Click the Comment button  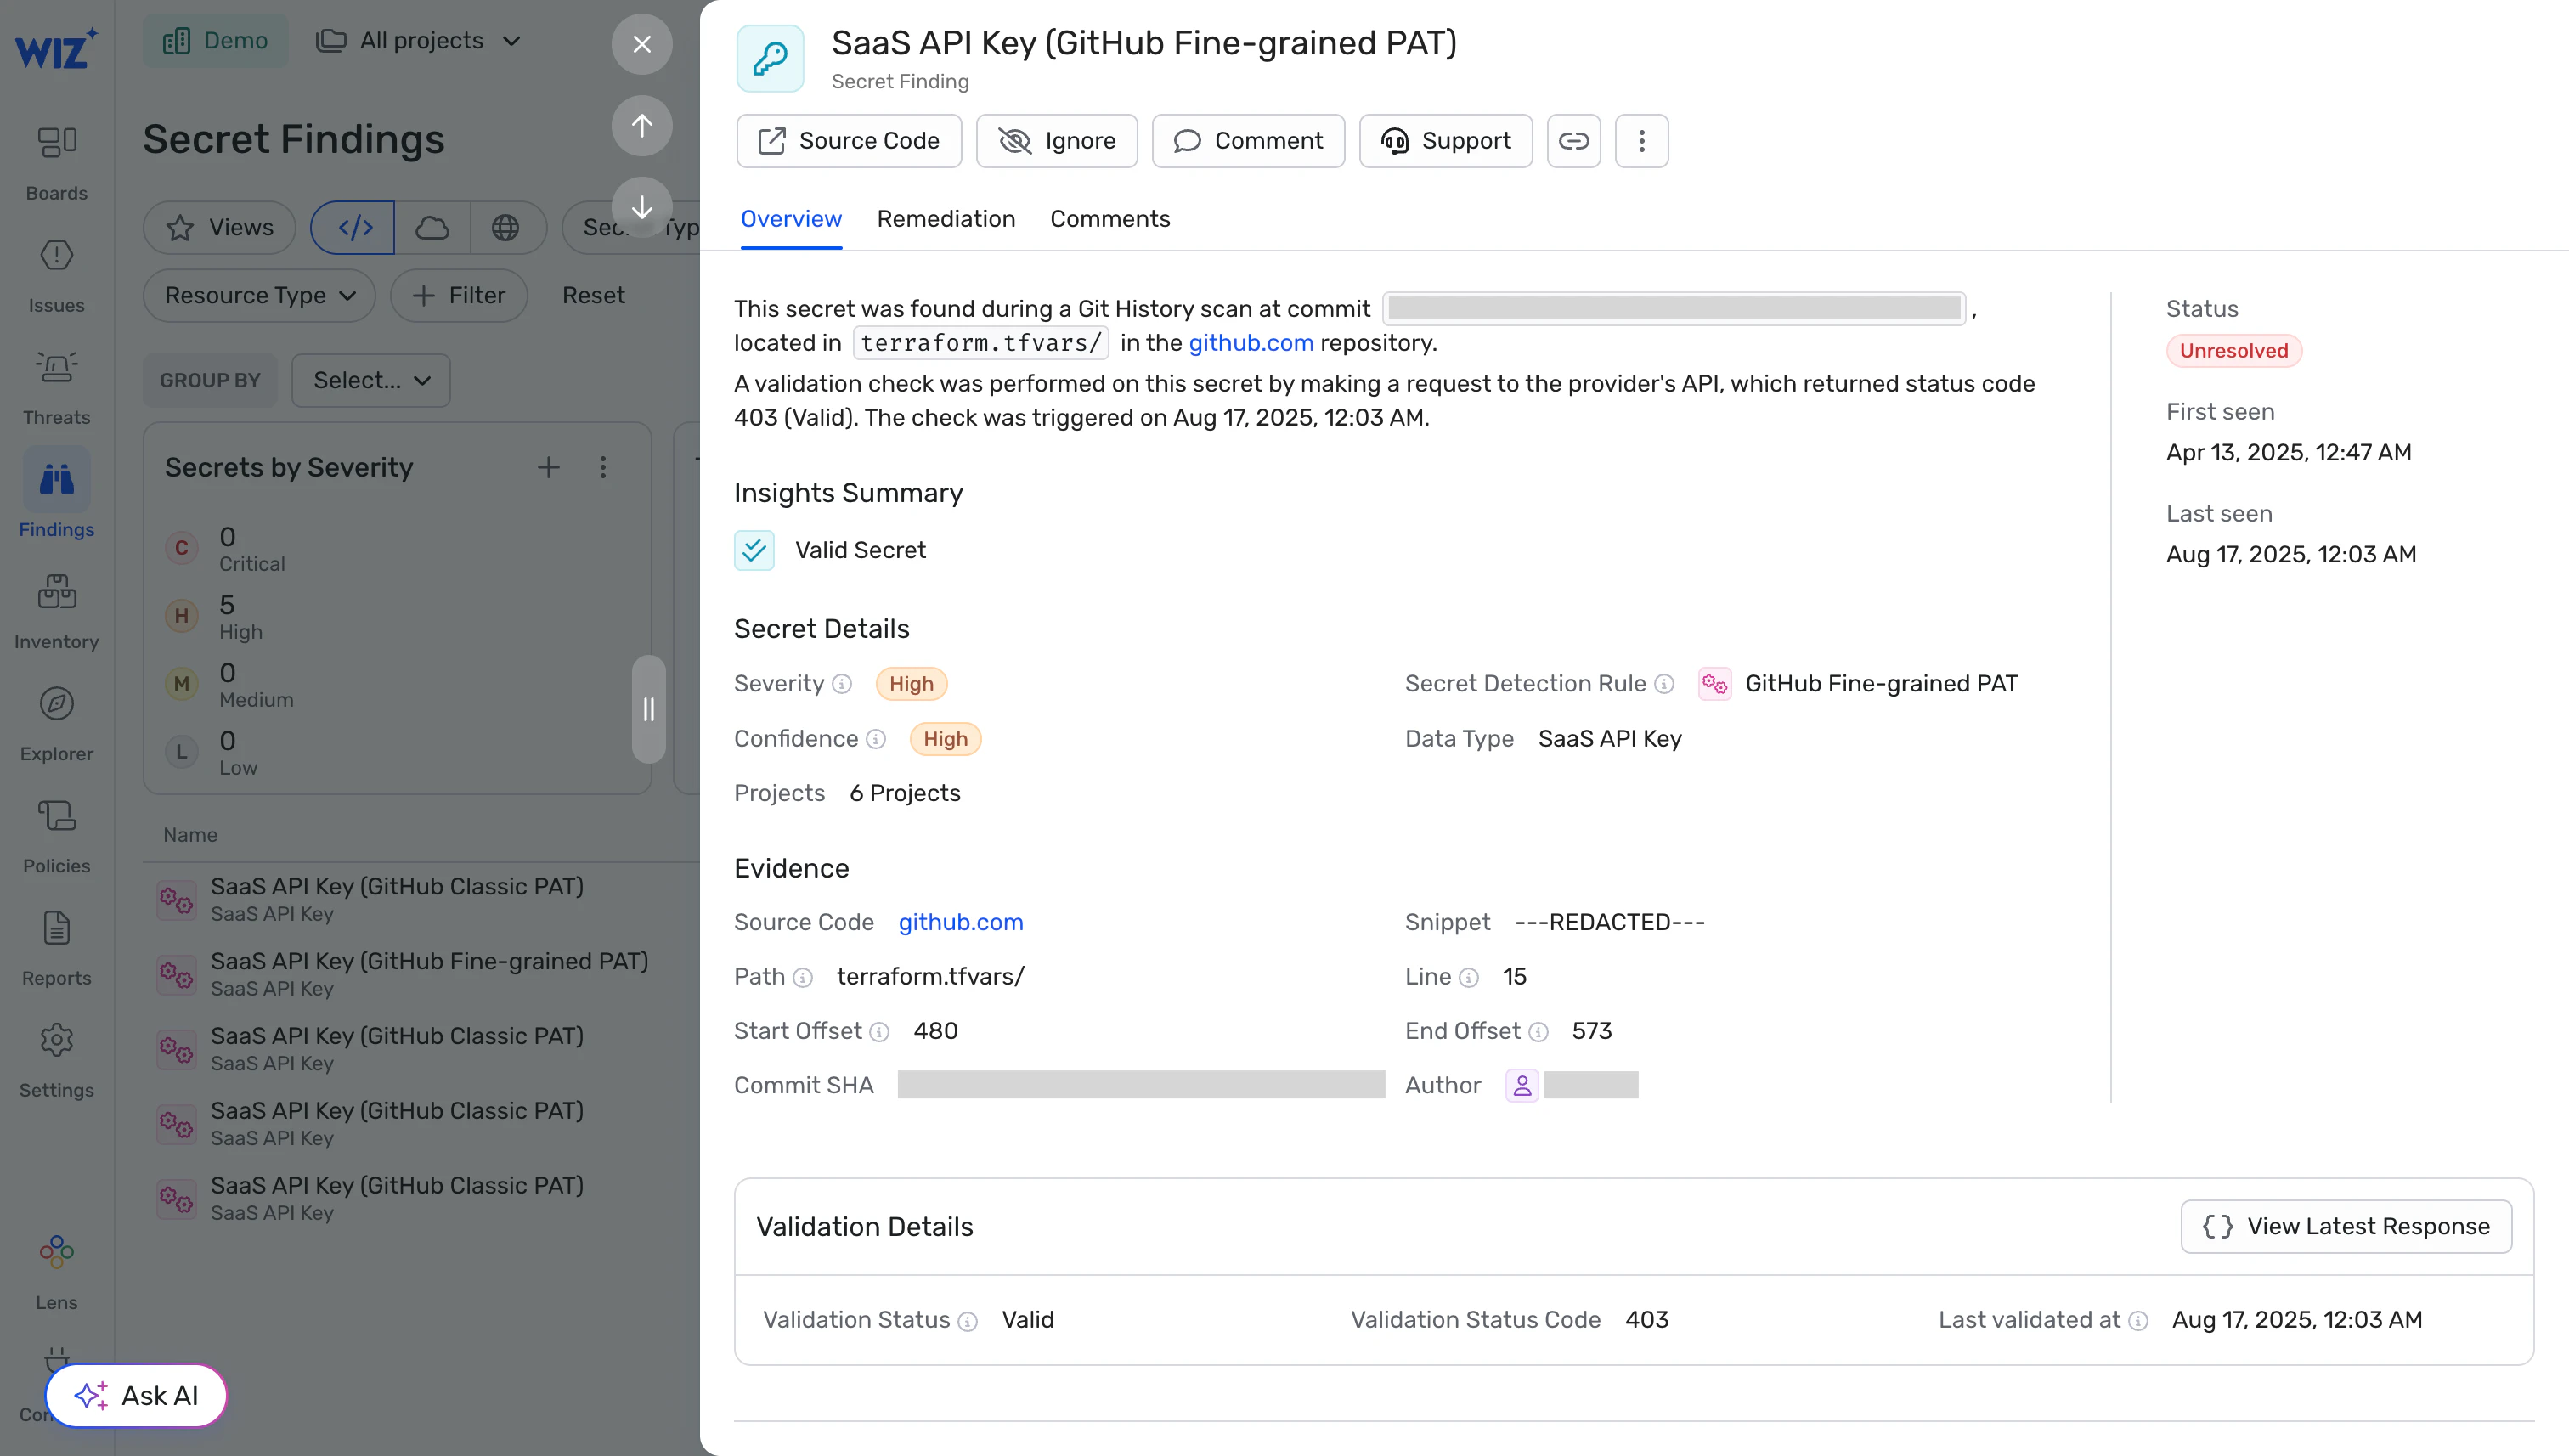pos(1247,141)
